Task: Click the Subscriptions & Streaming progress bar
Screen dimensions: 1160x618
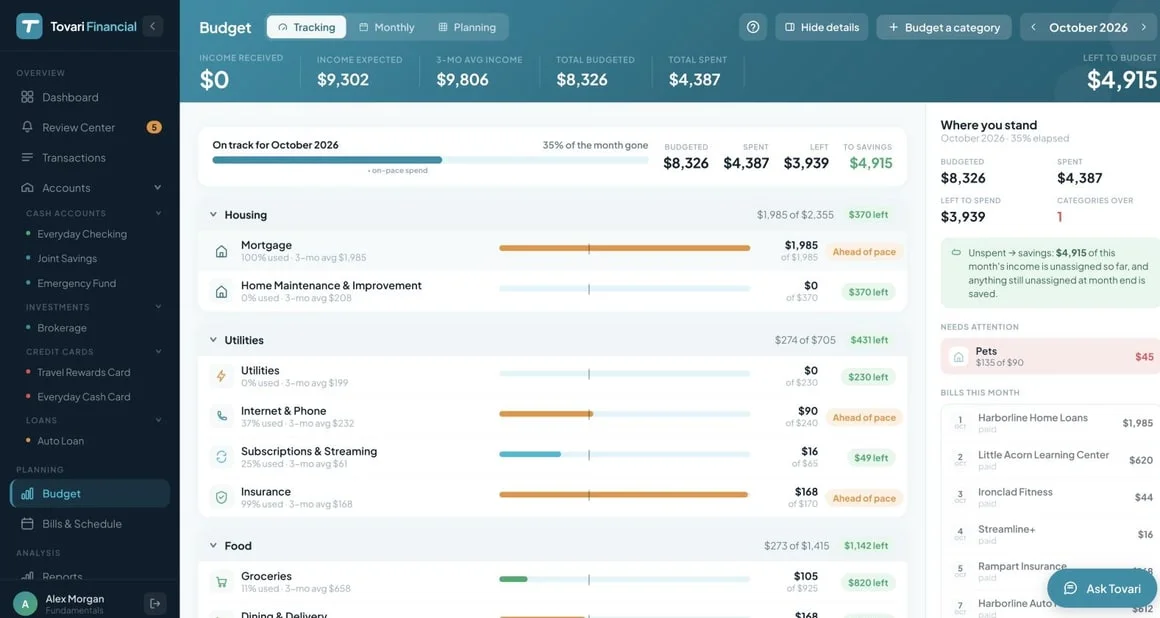Action: (624, 454)
